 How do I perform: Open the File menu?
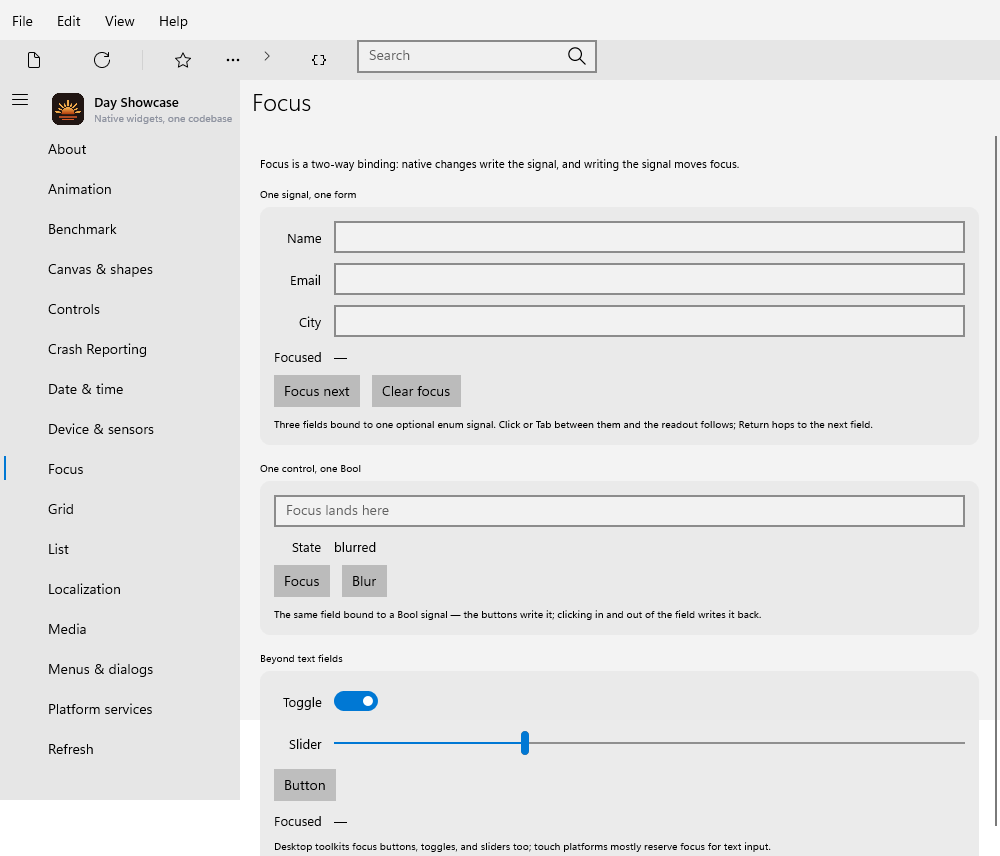(x=22, y=21)
